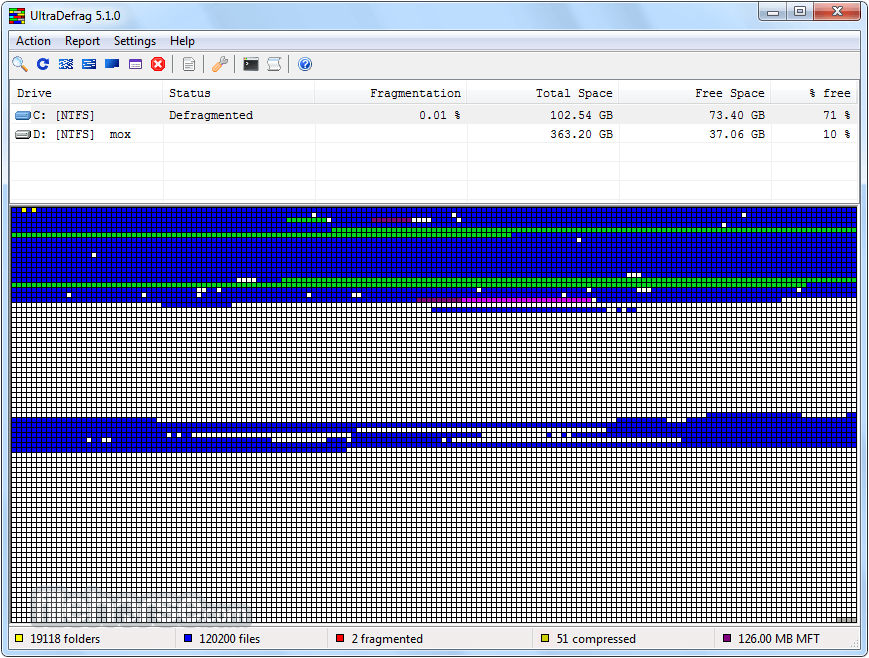This screenshot has width=869, height=658.
Task: Click the 126.00 MB MFT status text
Action: click(779, 639)
